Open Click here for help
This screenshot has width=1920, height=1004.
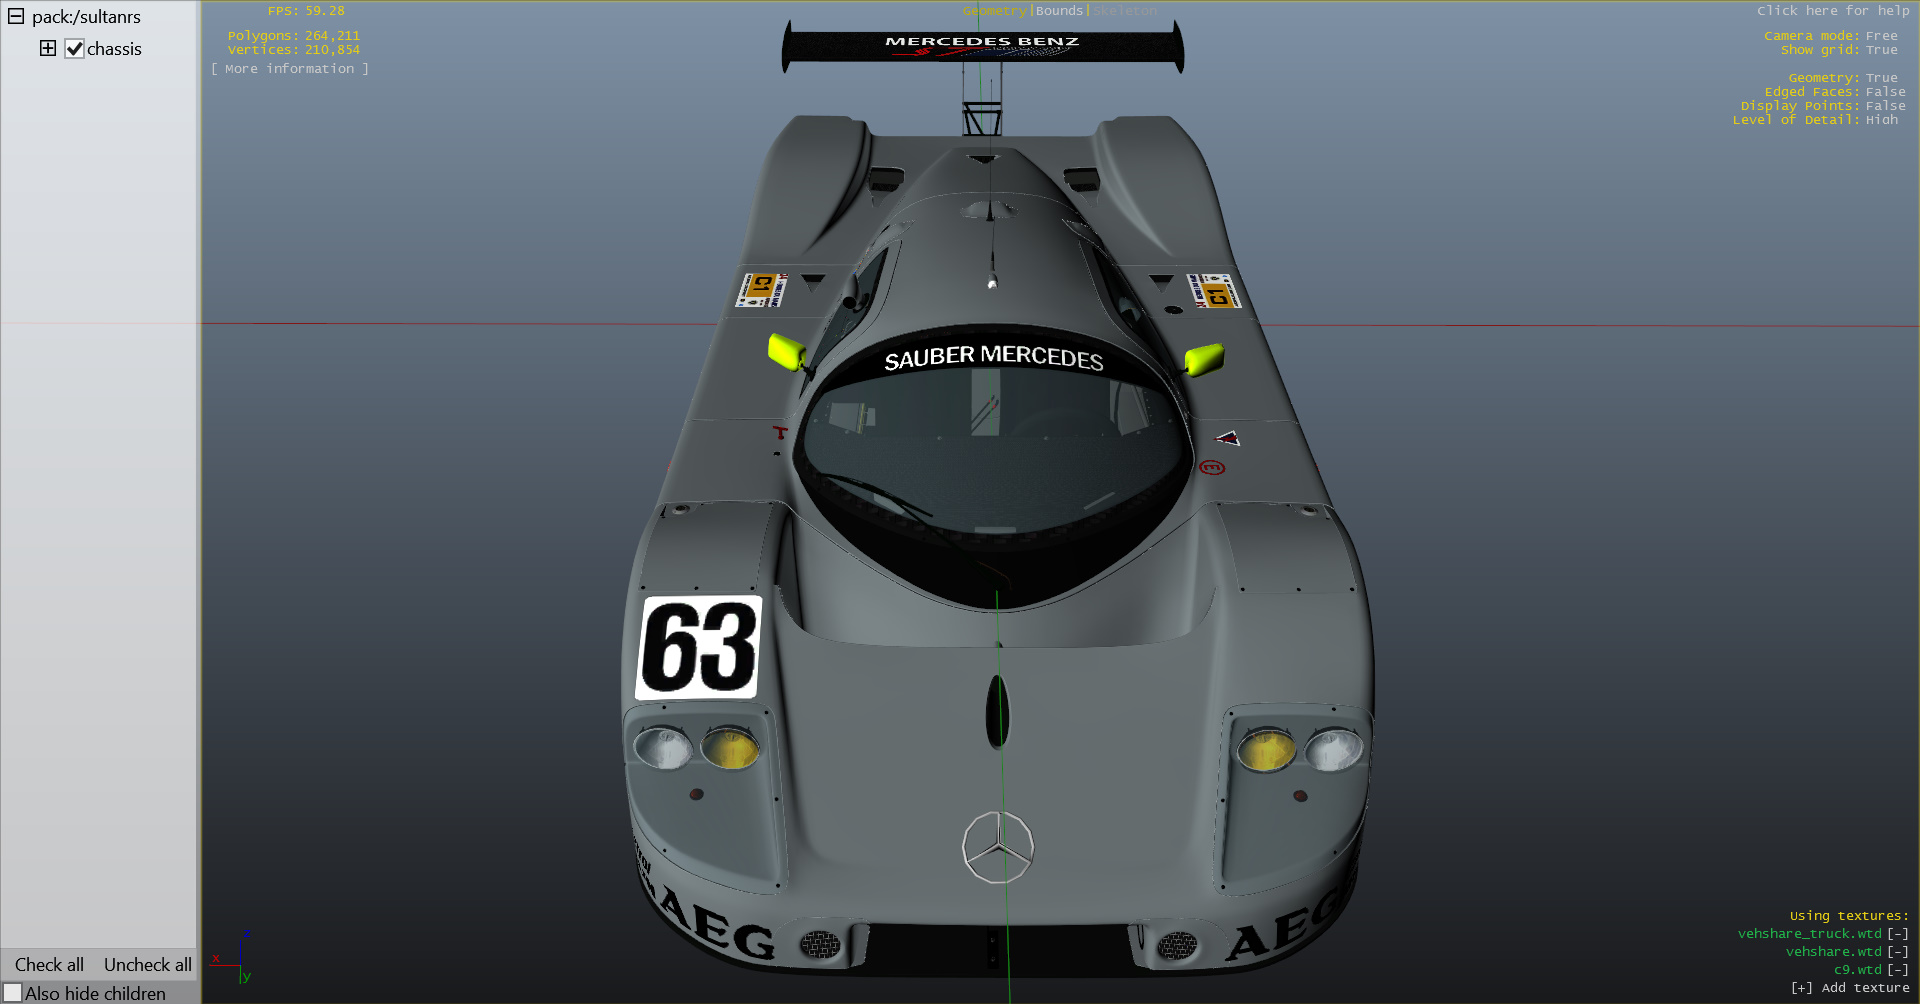pos(1833,10)
